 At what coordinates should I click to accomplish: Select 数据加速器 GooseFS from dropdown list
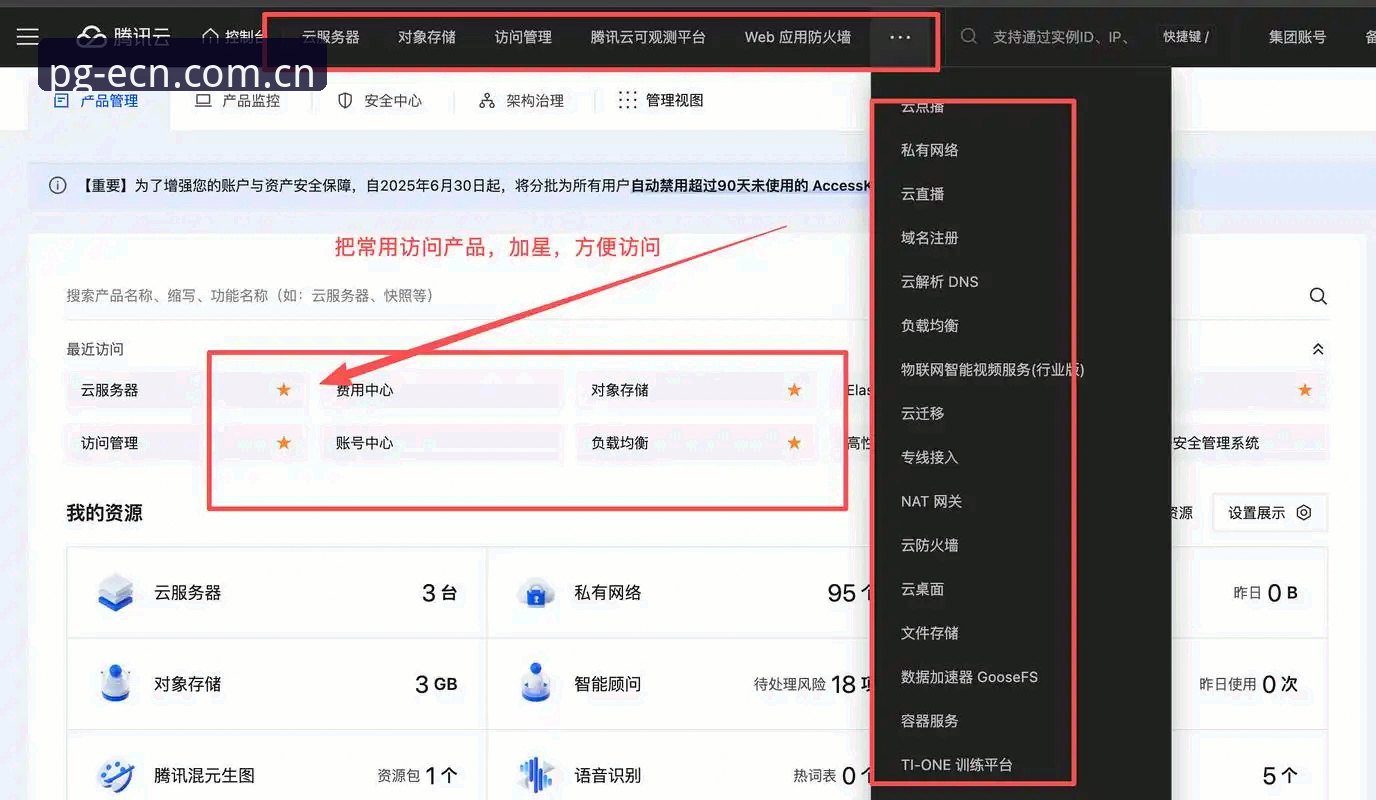click(x=970, y=677)
